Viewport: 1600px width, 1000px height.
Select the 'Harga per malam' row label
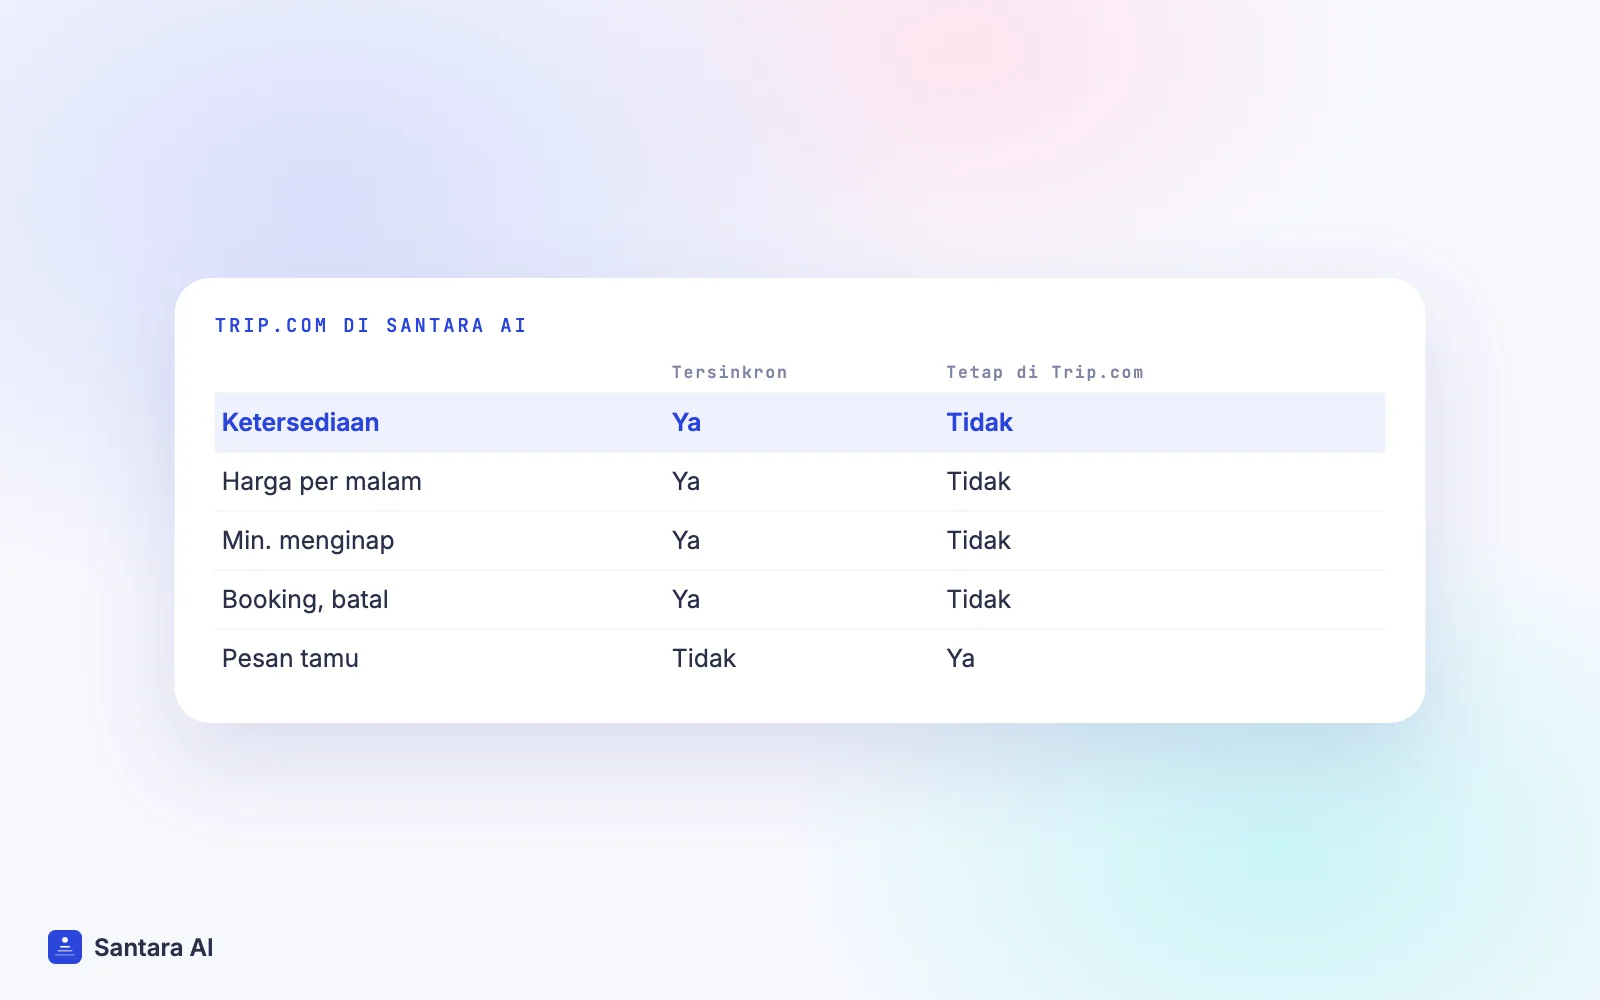click(322, 482)
